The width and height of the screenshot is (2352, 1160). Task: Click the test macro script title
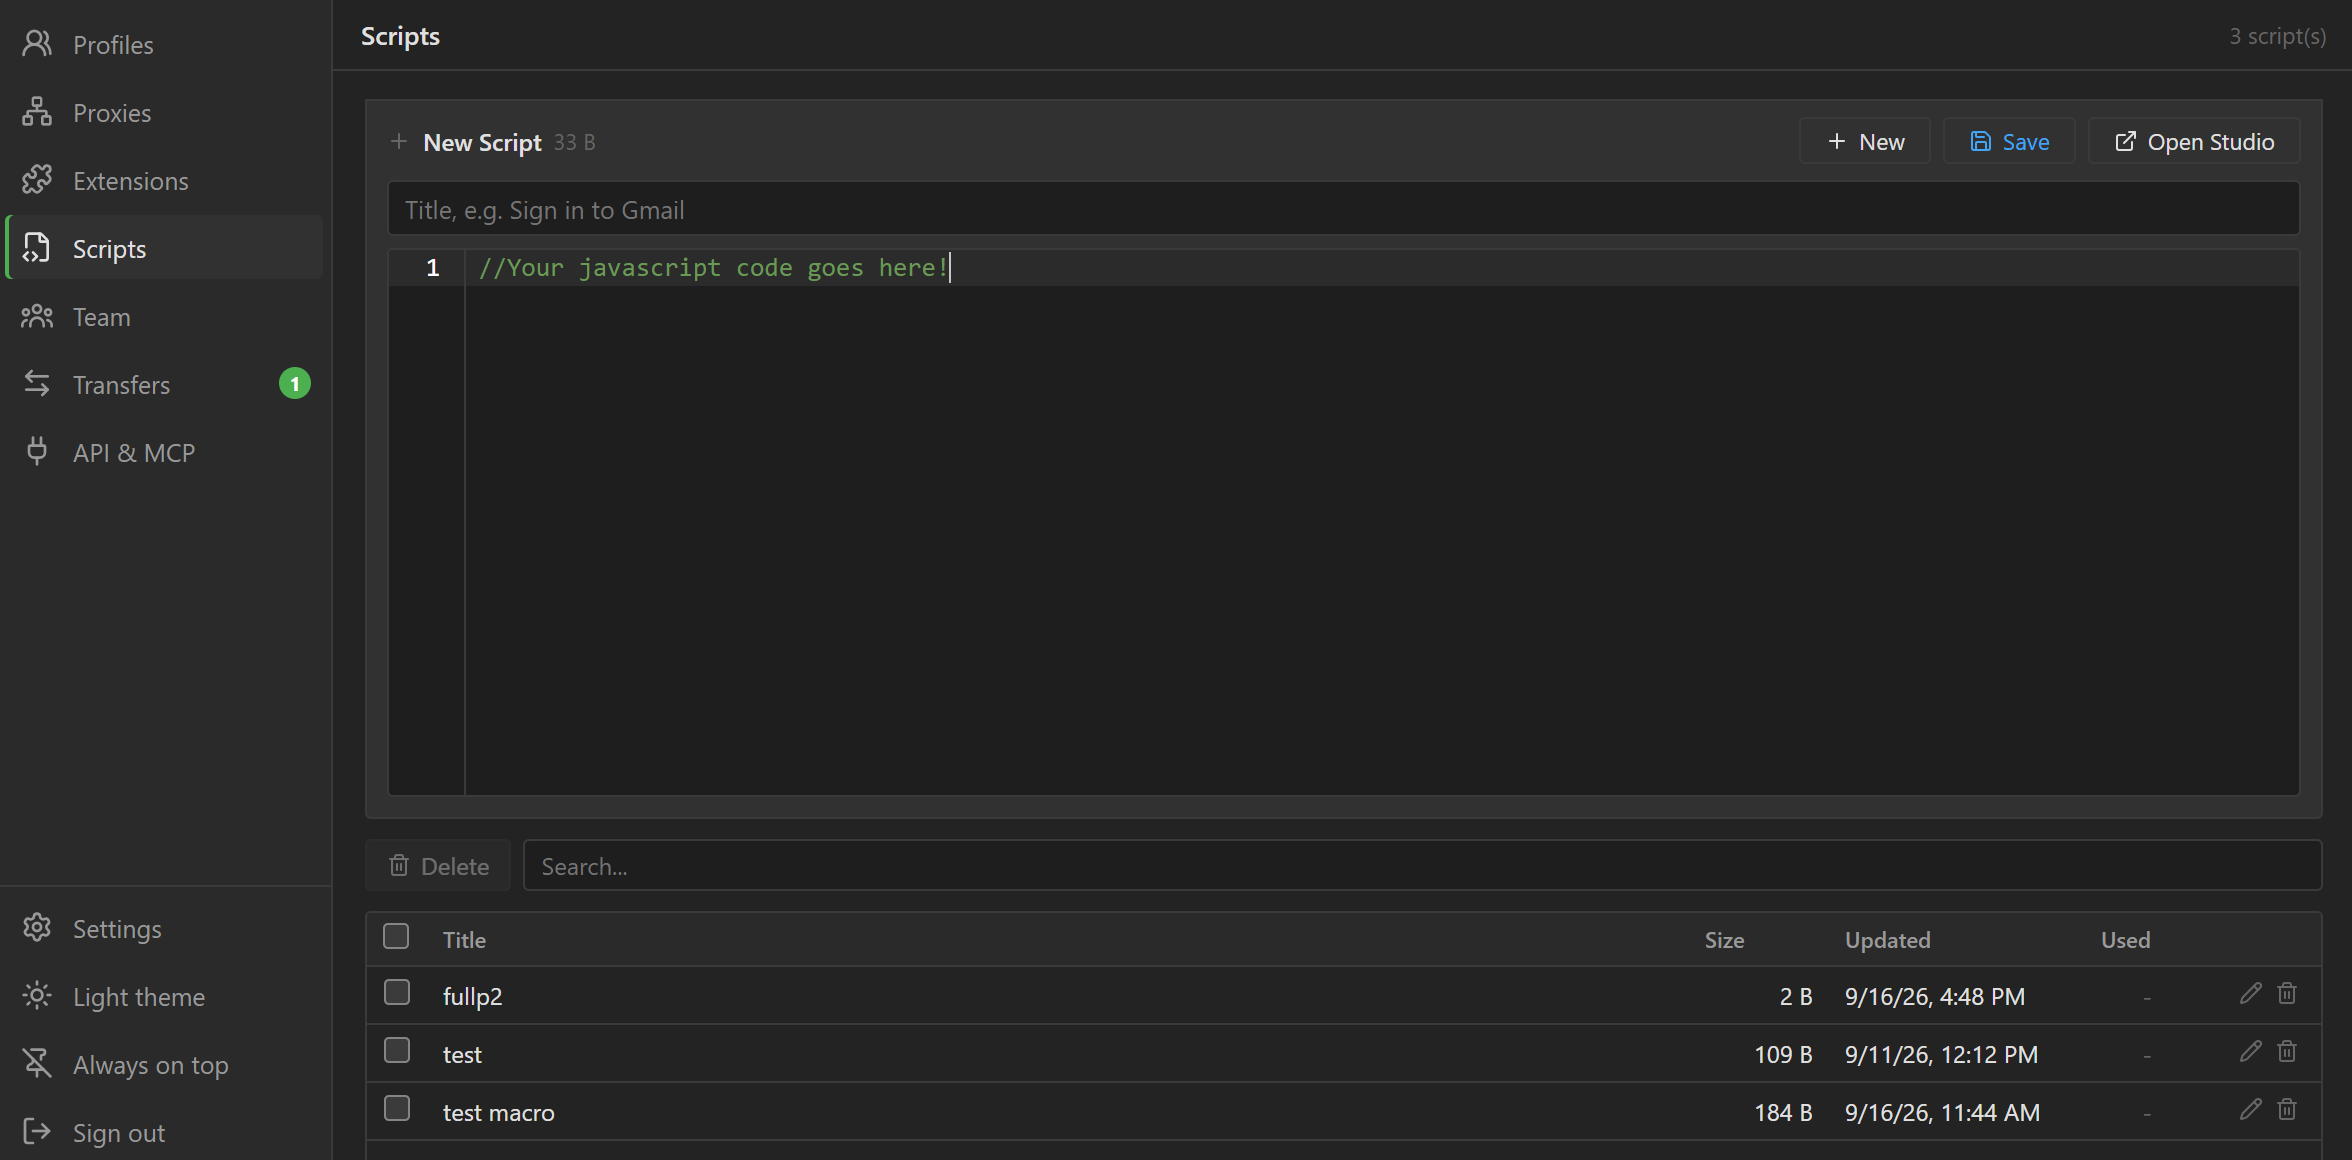coord(498,1113)
